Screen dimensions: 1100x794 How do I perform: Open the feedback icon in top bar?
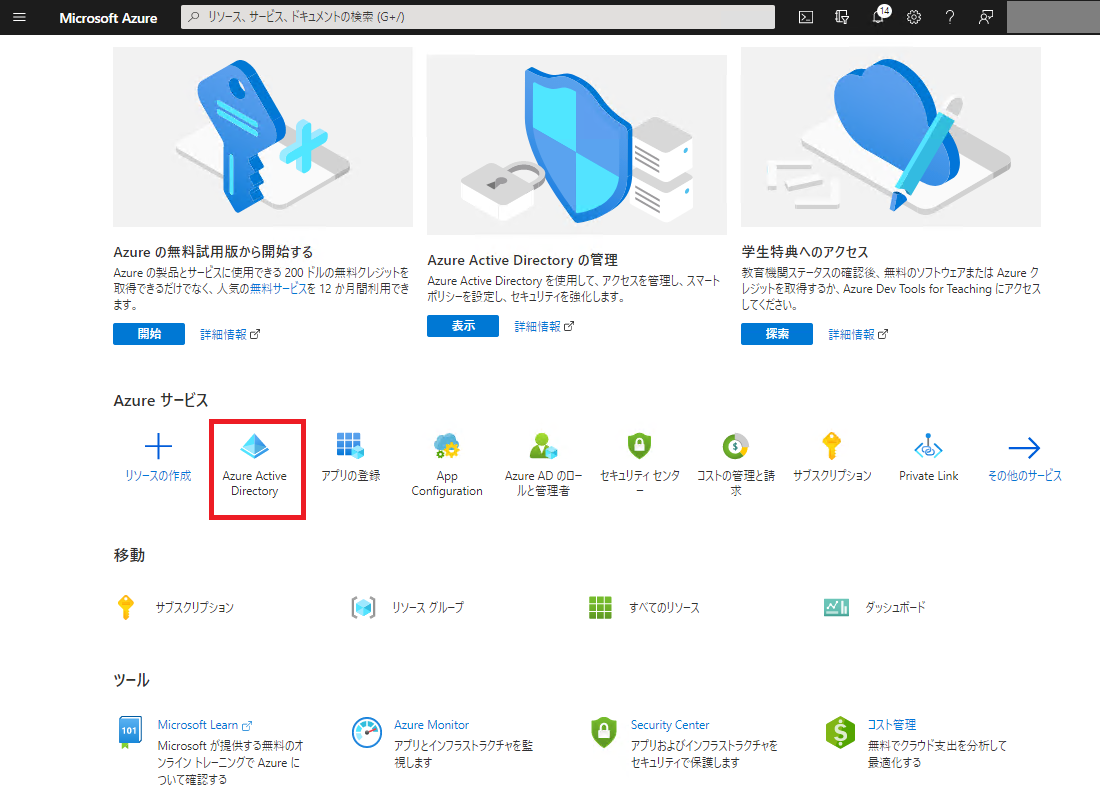pyautogui.click(x=986, y=17)
